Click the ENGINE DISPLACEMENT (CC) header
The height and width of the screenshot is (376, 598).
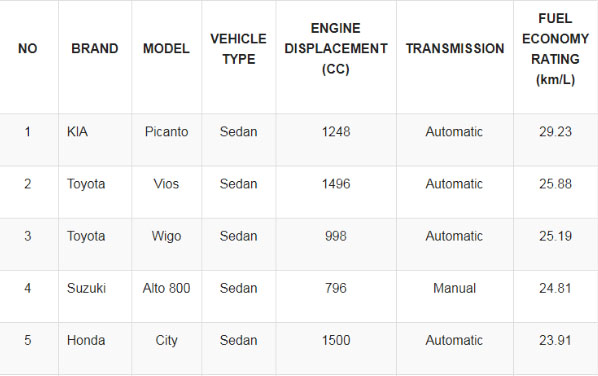click(336, 49)
